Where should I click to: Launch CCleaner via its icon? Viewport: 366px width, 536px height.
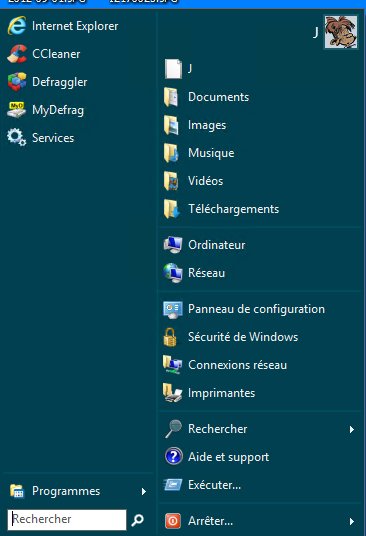click(17, 54)
